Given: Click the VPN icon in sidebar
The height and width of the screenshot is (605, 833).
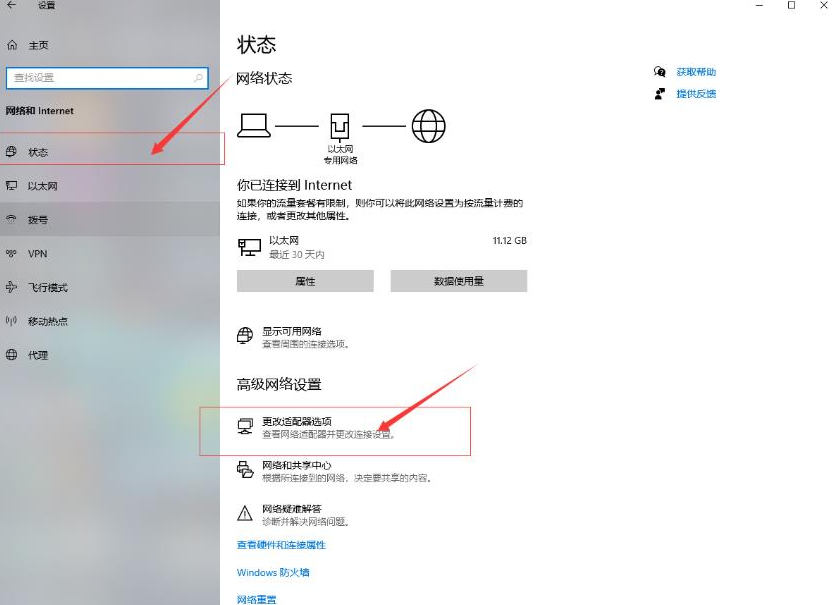Looking at the screenshot, I should (x=12, y=254).
